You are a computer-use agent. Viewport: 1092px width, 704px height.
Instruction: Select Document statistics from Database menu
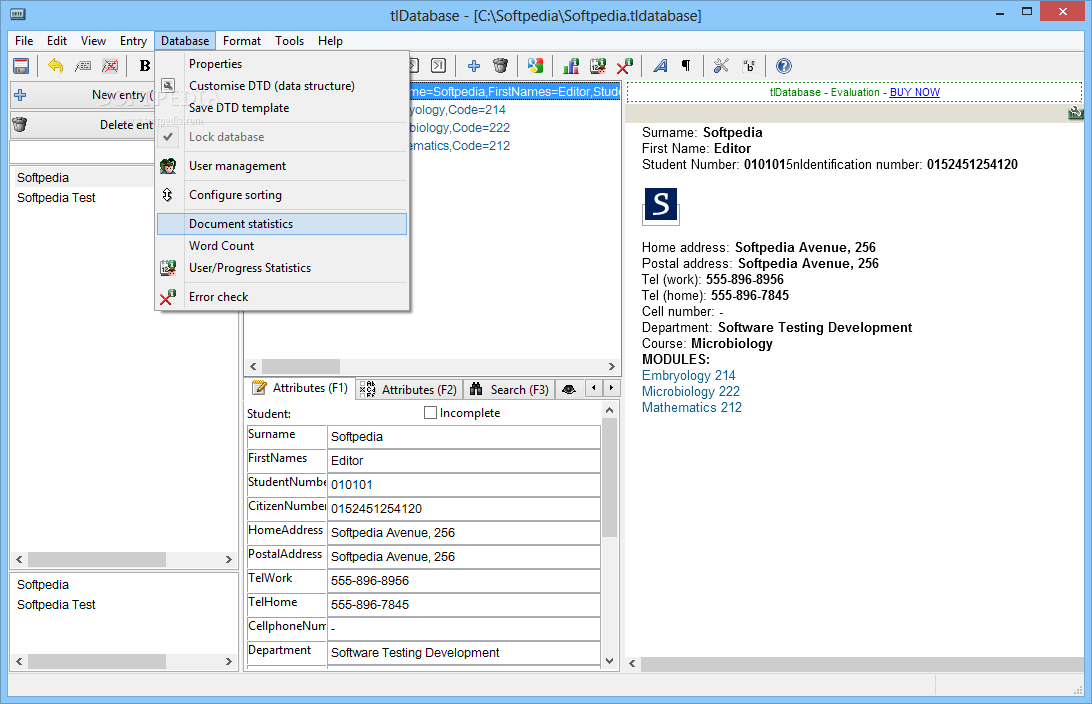pos(241,224)
